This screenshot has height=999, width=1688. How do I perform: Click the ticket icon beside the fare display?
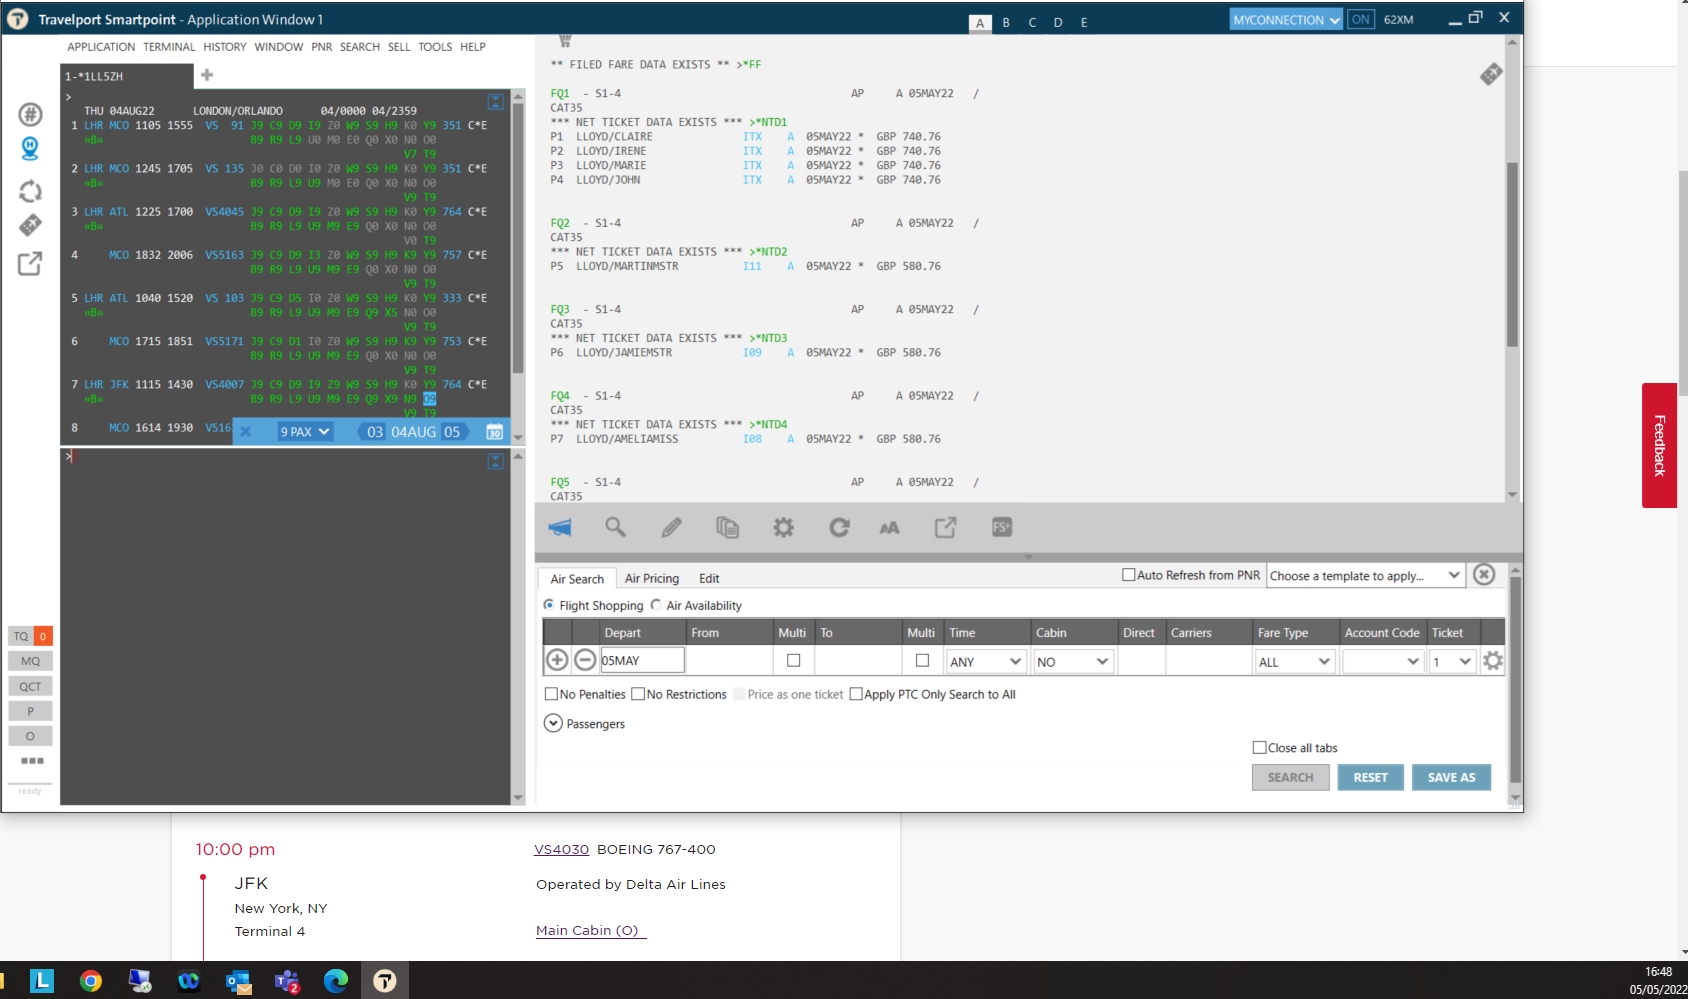1491,74
